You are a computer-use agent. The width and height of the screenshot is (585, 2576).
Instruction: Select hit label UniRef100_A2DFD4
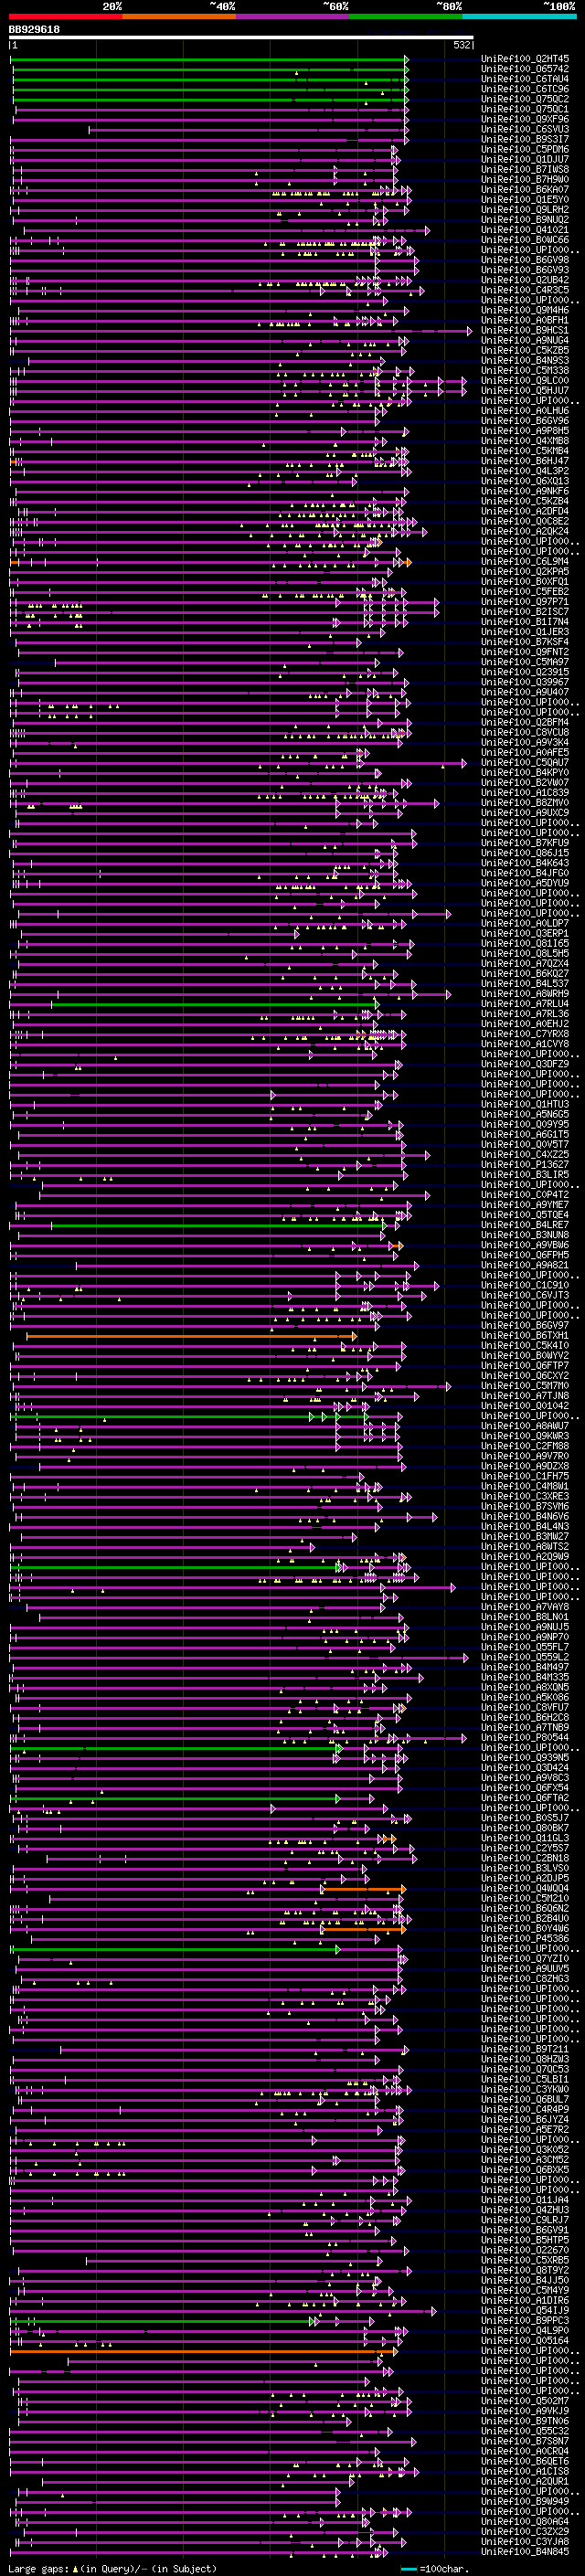(x=525, y=511)
